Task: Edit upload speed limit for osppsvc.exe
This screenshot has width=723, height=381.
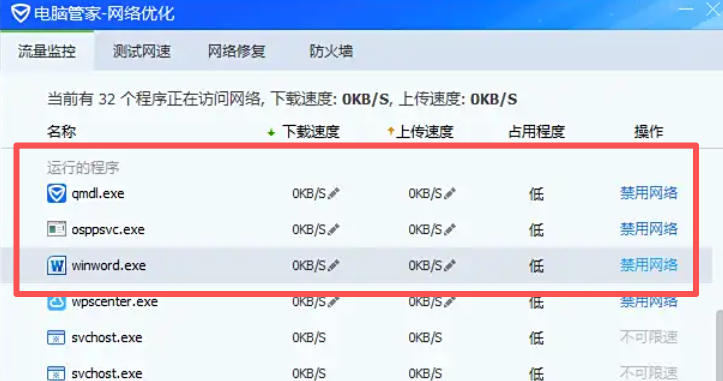Action: 450,229
